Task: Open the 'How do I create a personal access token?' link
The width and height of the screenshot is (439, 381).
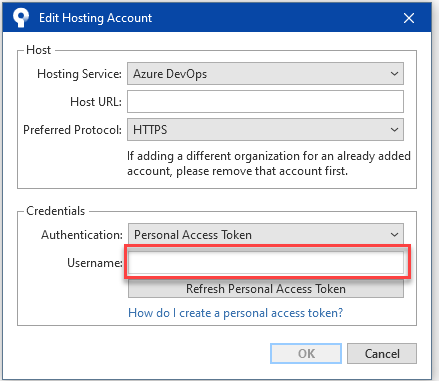Action: point(235,313)
